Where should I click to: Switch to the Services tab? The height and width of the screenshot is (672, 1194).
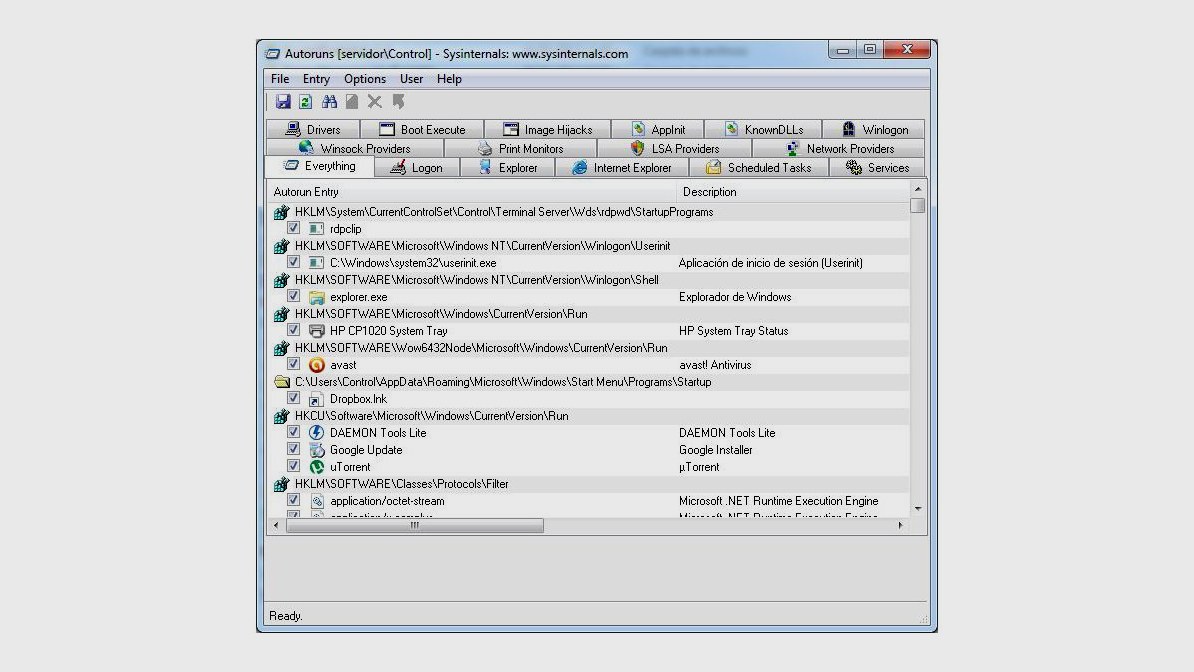click(877, 168)
